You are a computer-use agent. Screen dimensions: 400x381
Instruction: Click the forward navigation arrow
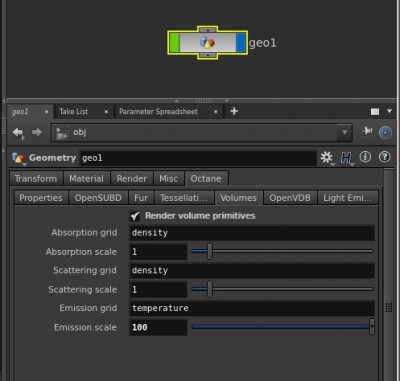pos(37,133)
